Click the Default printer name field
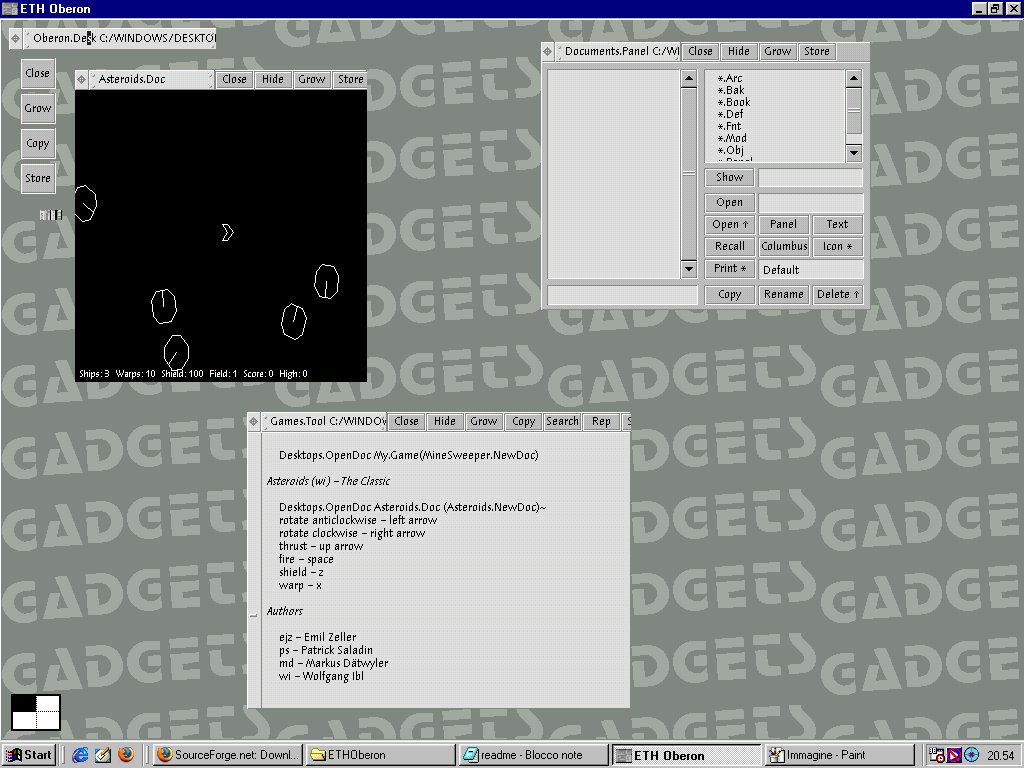The width and height of the screenshot is (1024, 768). tap(810, 269)
